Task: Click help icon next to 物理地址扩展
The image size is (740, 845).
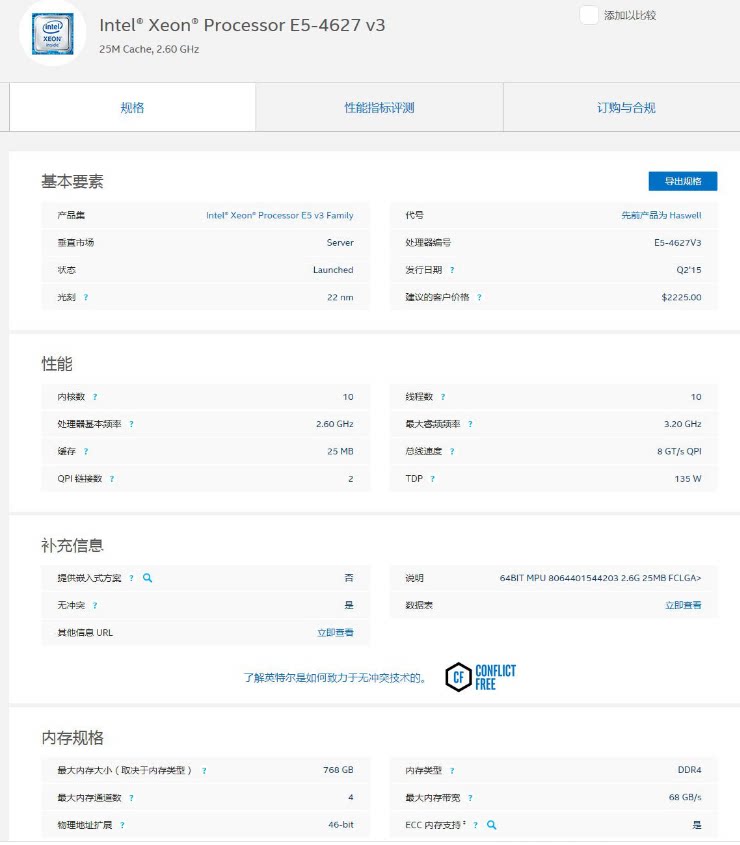Action: coord(122,825)
